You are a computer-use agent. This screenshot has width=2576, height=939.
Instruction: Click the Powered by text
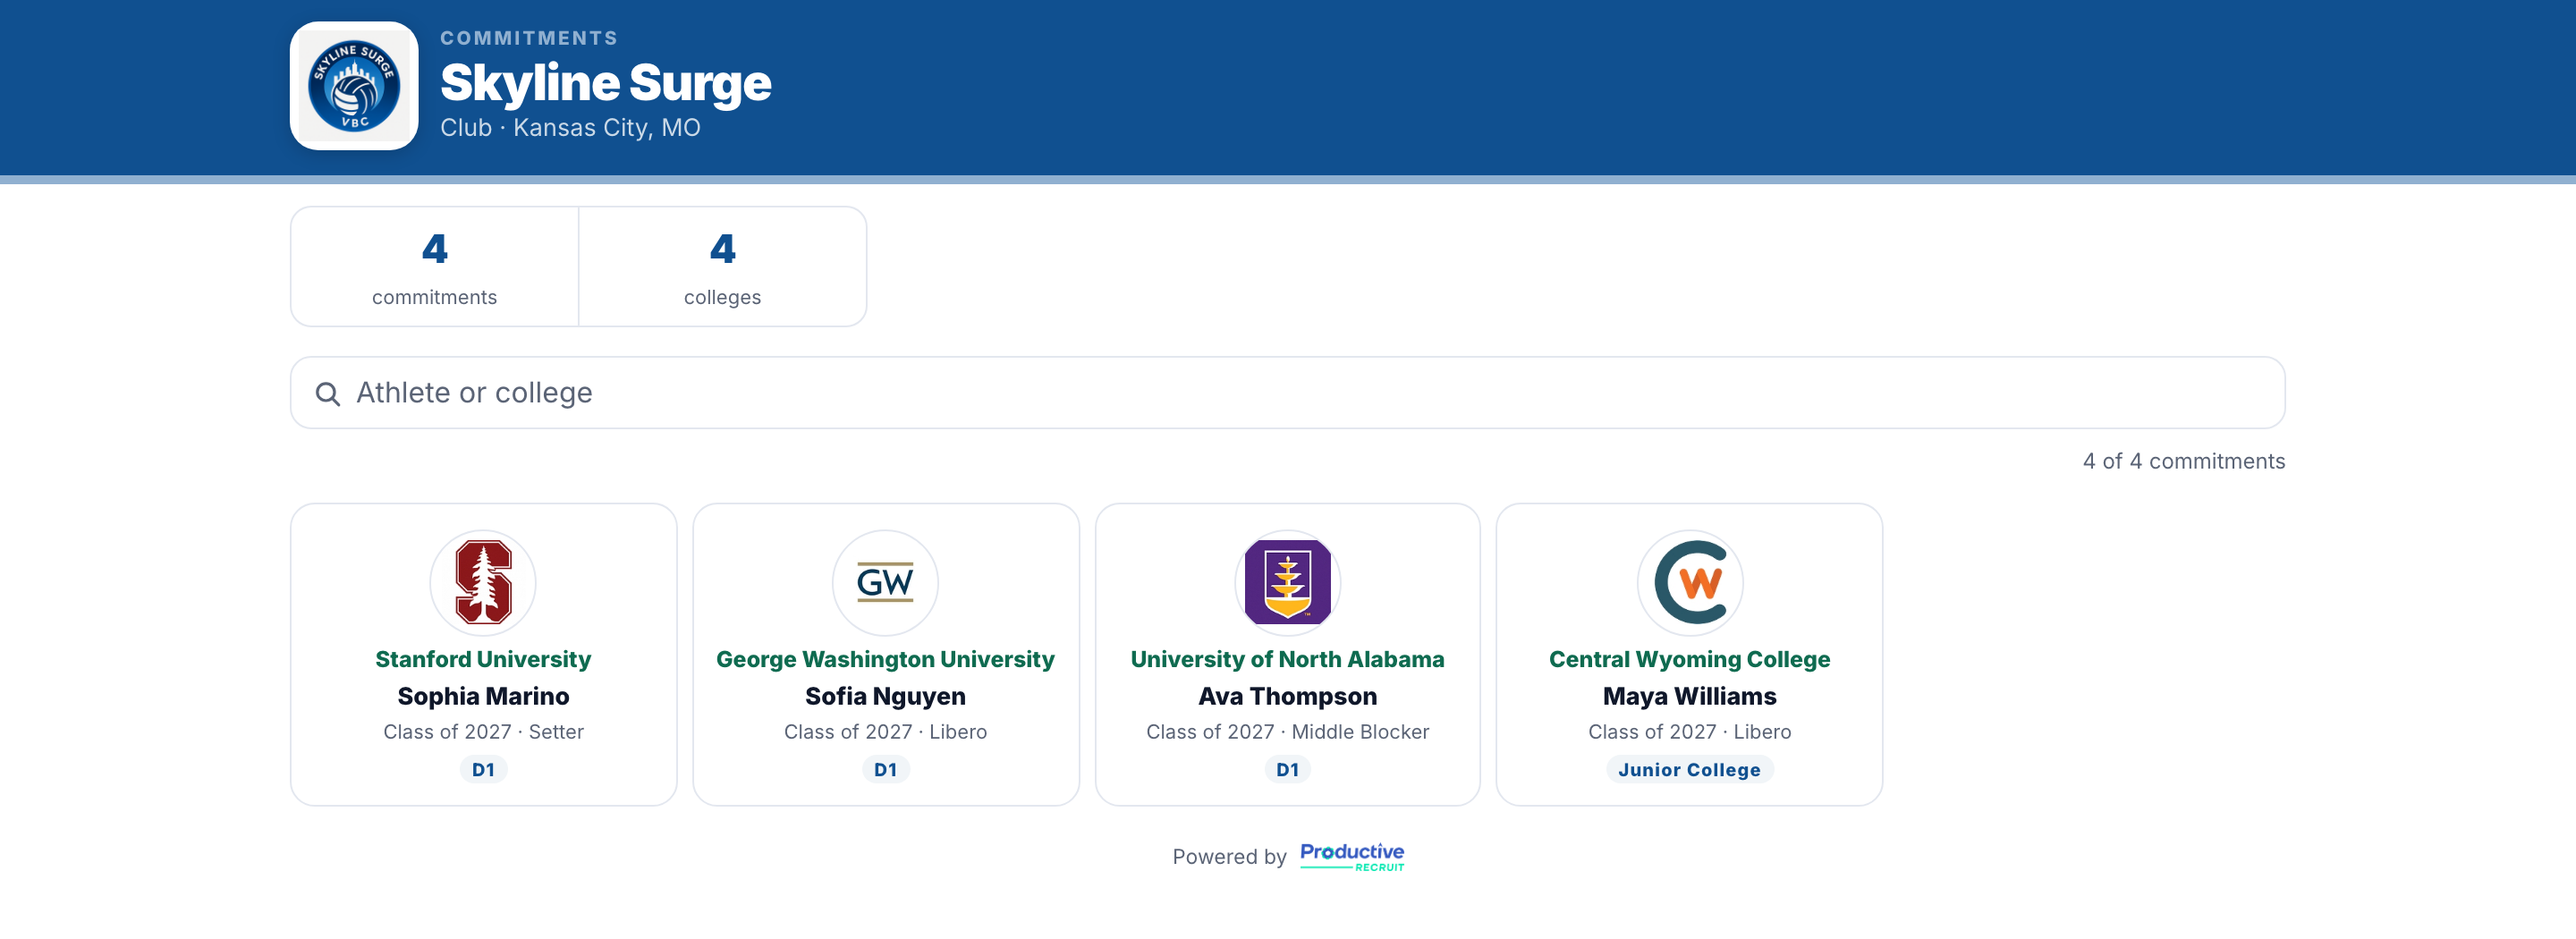click(x=1229, y=857)
